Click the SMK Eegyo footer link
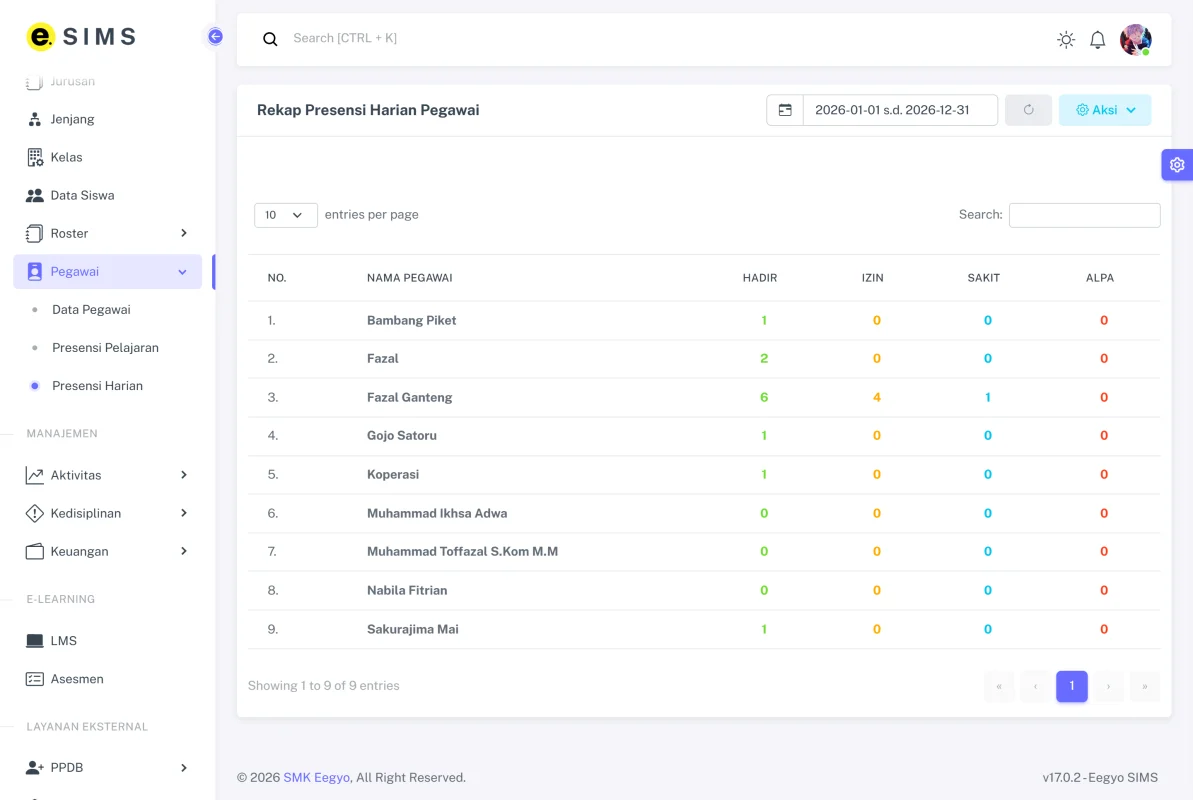The width and height of the screenshot is (1193, 800). pos(317,777)
